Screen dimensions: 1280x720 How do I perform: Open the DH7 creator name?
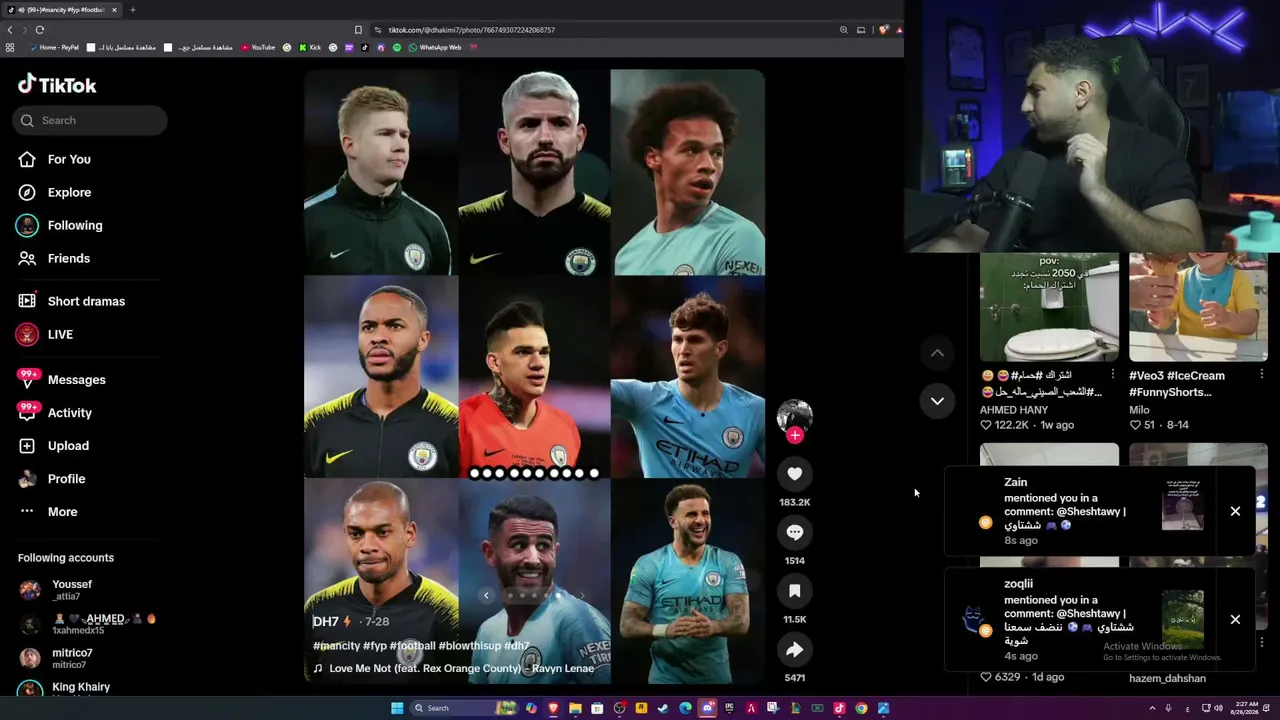point(325,621)
